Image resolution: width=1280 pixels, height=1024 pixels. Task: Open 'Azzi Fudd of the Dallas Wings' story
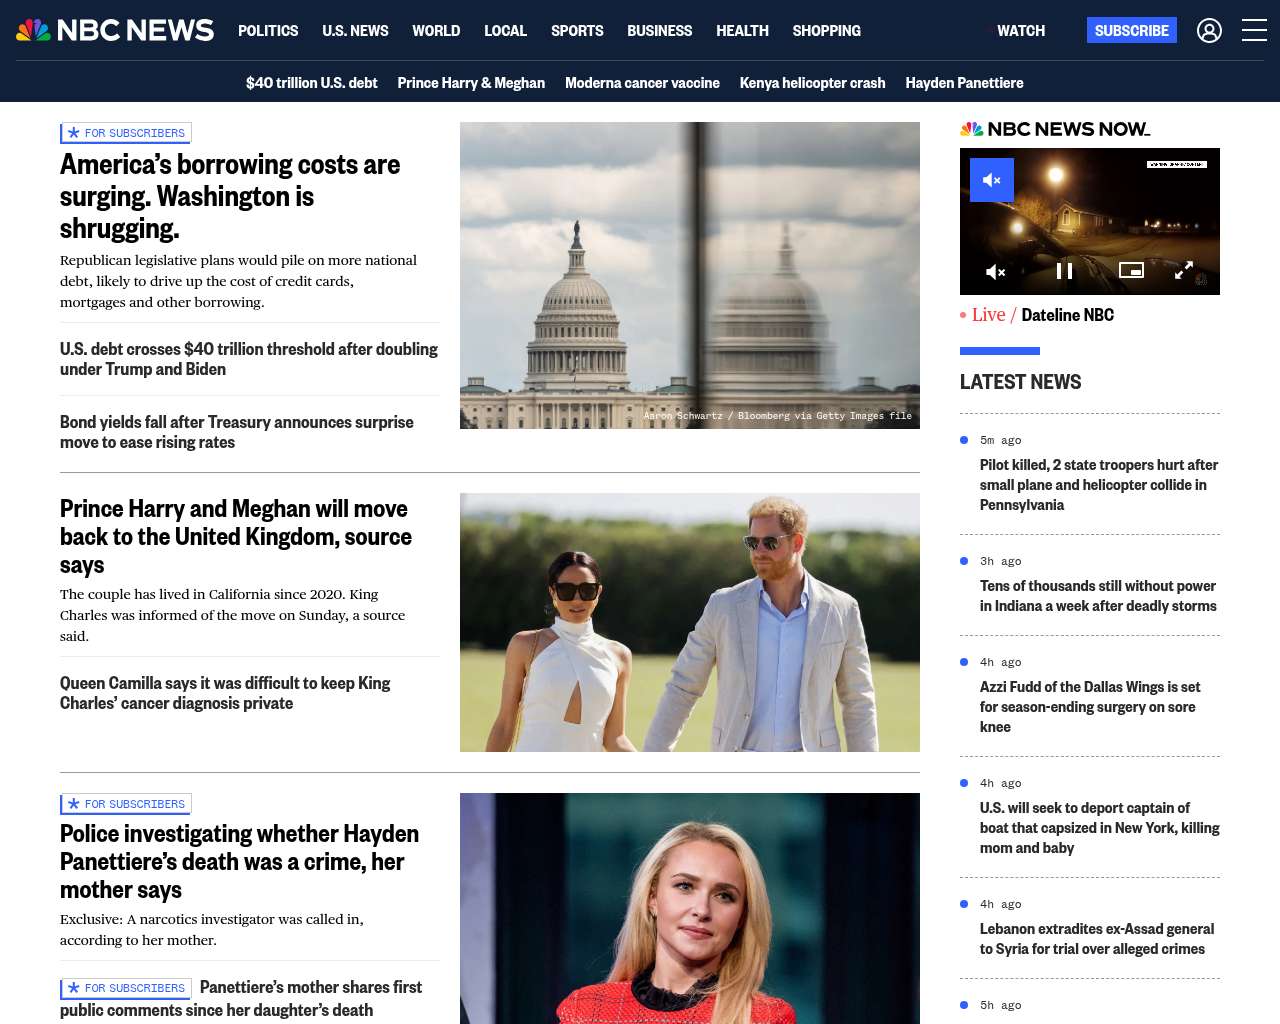pos(1090,707)
